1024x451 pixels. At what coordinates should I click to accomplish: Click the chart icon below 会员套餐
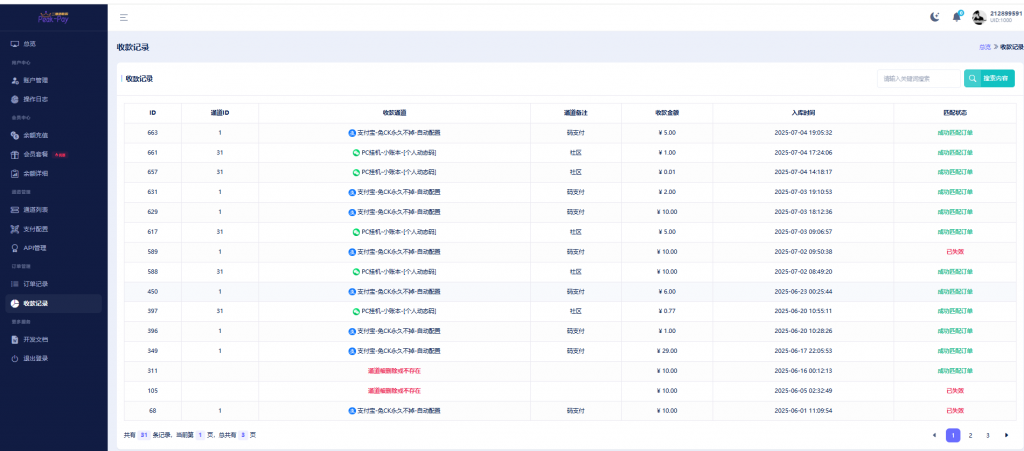pyautogui.click(x=15, y=174)
